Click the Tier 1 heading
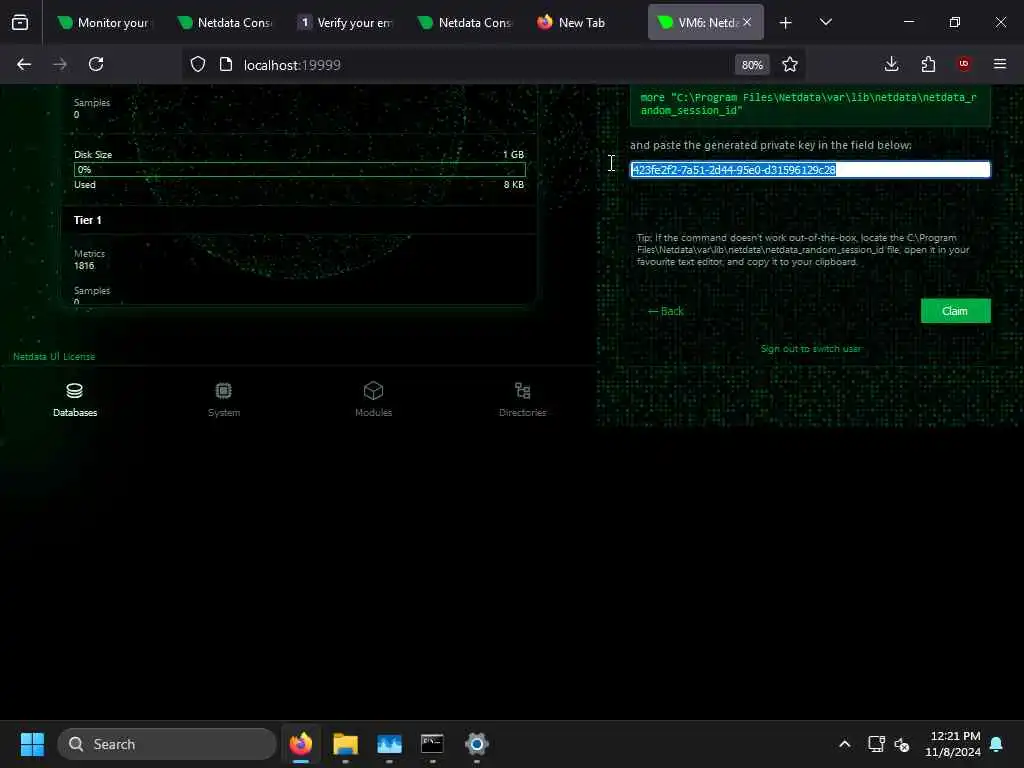The image size is (1024, 768). point(88,221)
